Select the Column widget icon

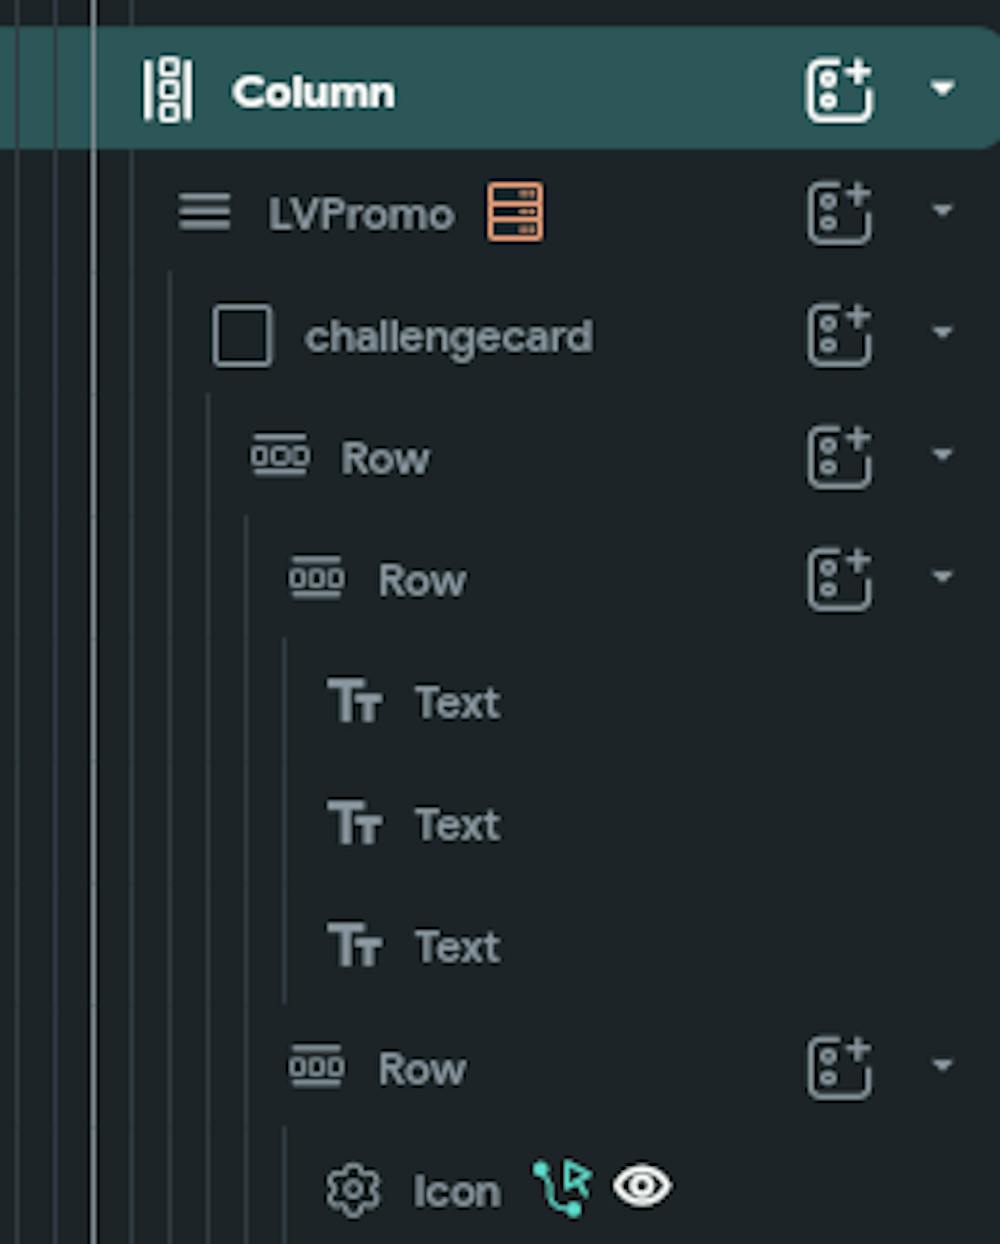pyautogui.click(x=166, y=89)
